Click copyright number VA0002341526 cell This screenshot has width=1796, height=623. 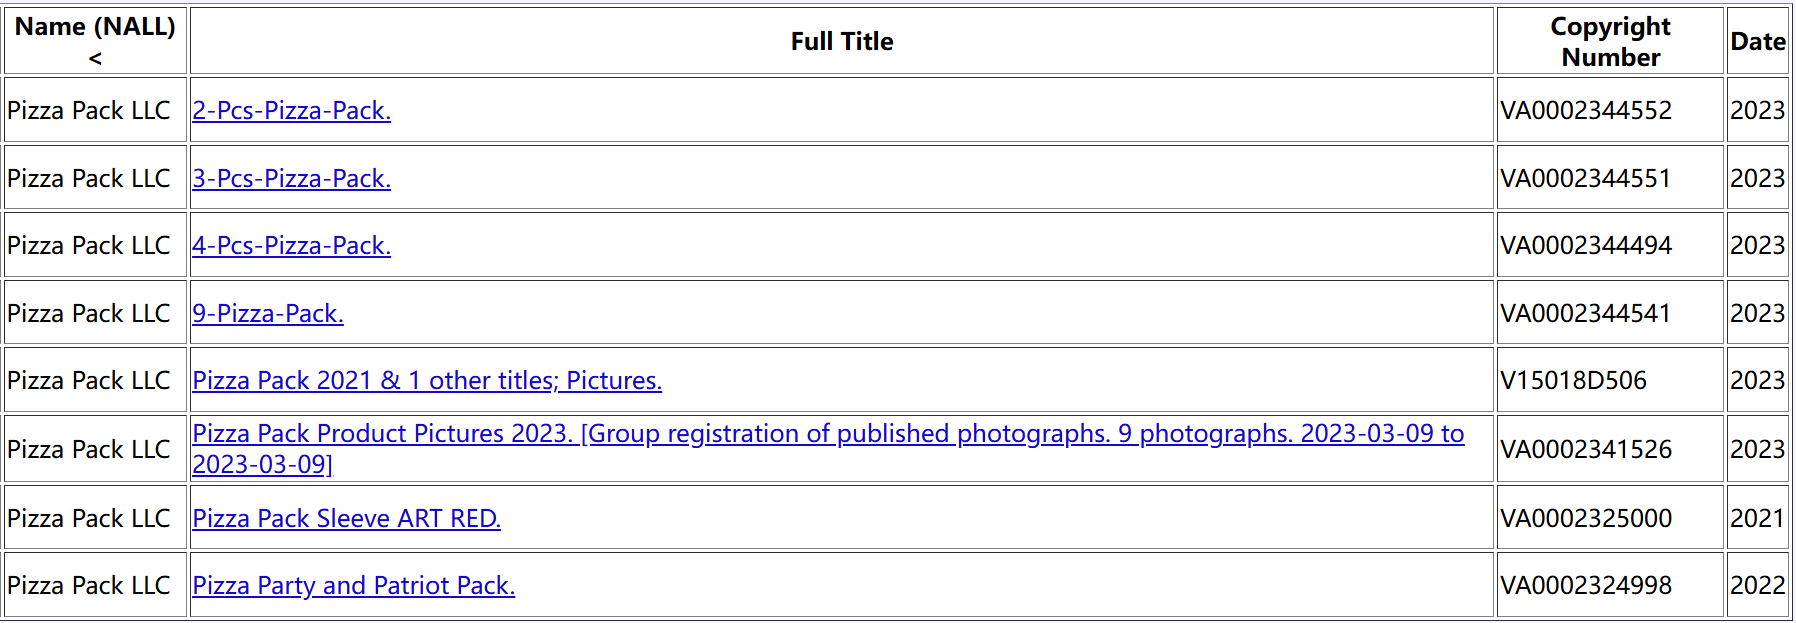click(1610, 449)
